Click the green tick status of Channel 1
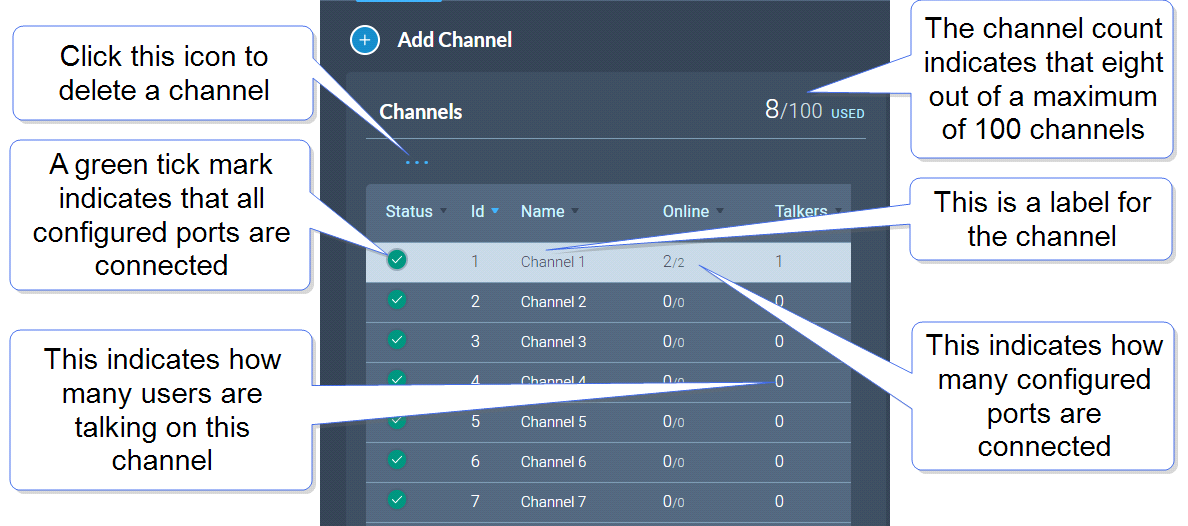 (397, 260)
